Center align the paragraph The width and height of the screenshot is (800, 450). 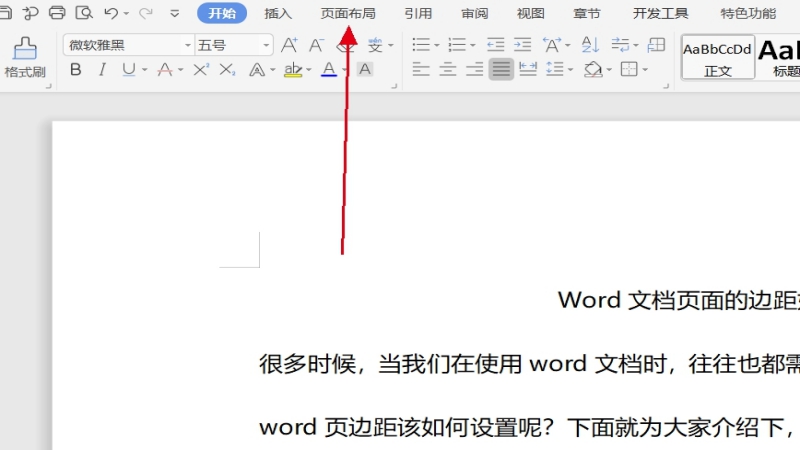pyautogui.click(x=448, y=69)
